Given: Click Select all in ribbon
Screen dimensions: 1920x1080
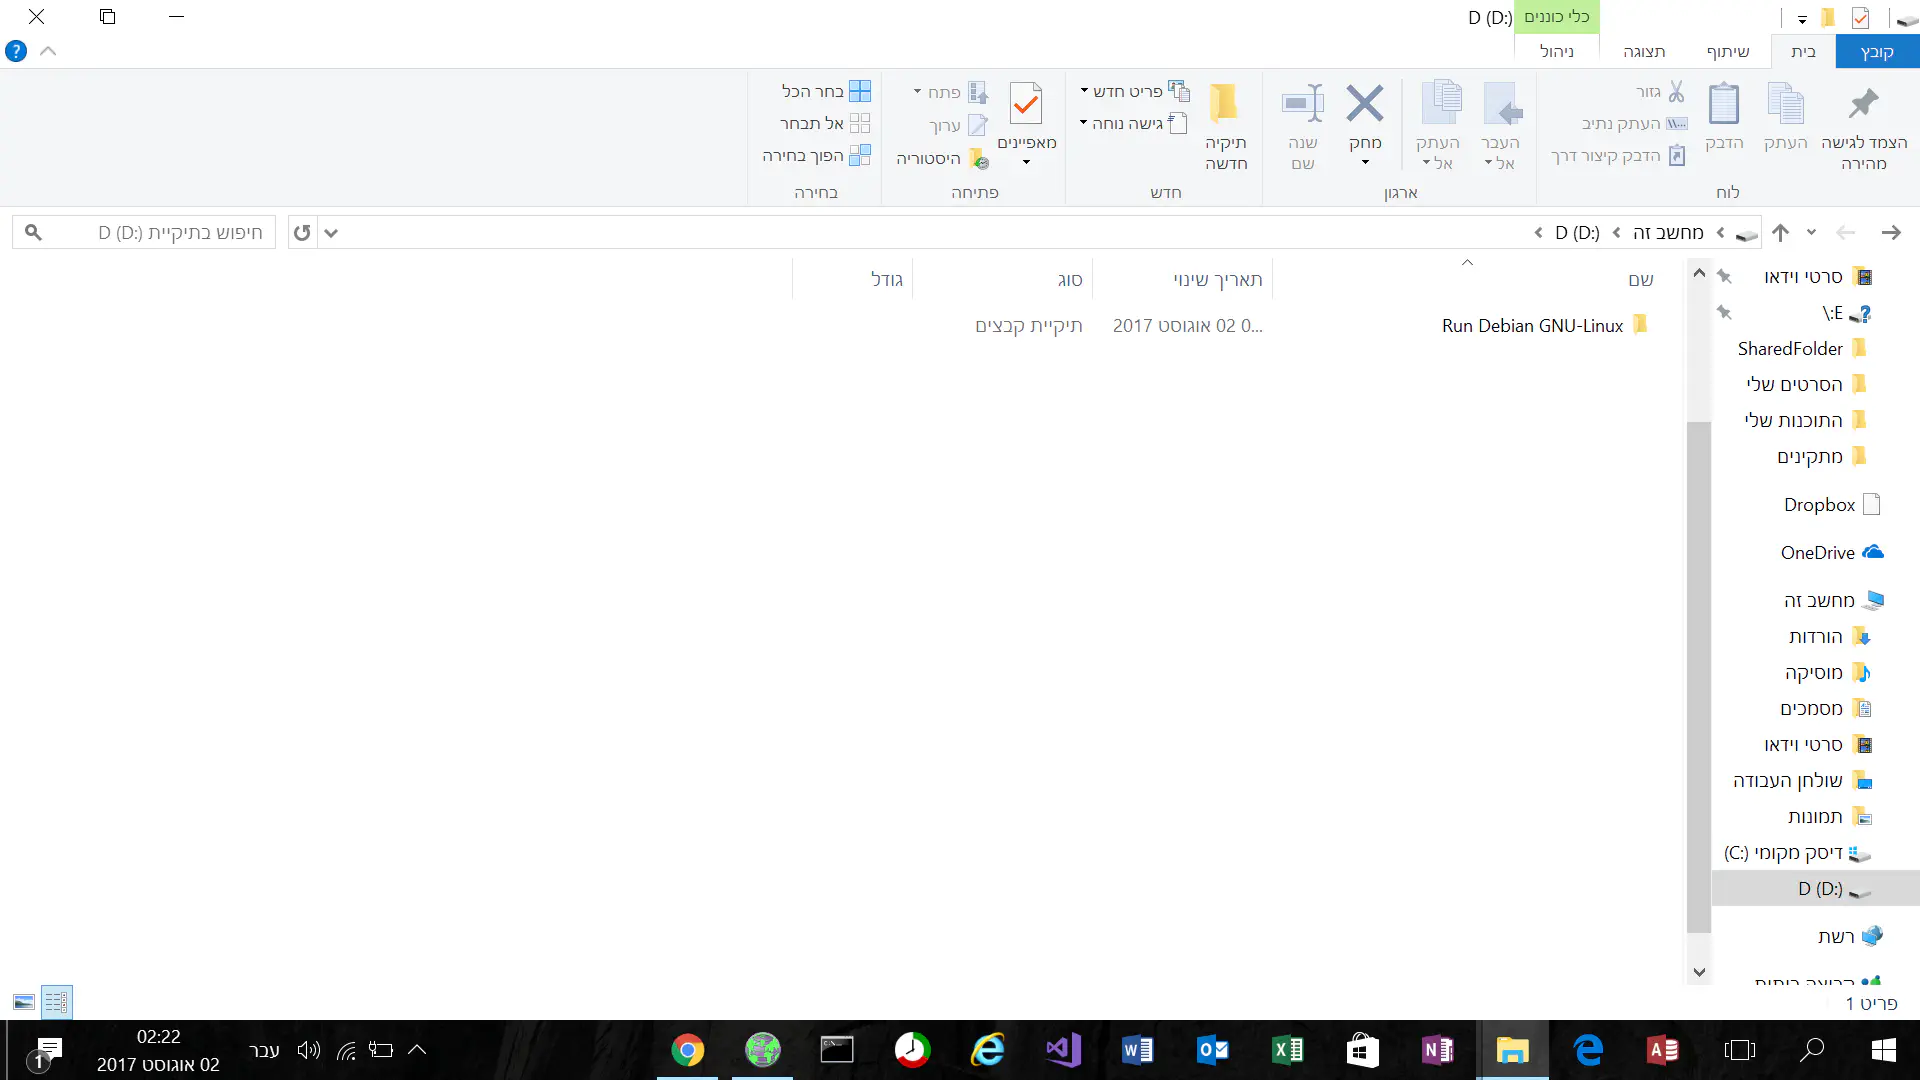Looking at the screenshot, I should click(x=826, y=91).
